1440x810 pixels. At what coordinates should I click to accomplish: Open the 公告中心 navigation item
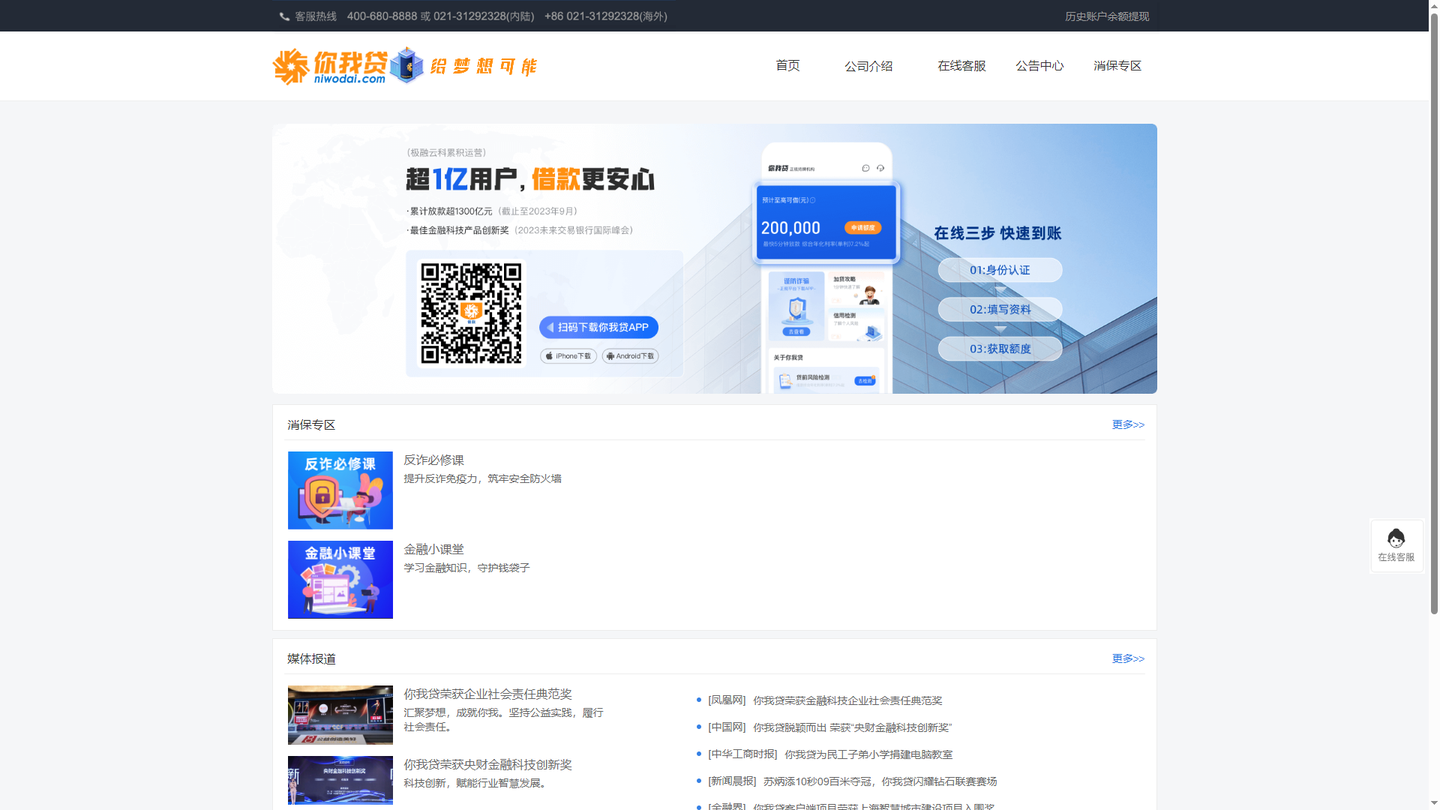pyautogui.click(x=1039, y=66)
